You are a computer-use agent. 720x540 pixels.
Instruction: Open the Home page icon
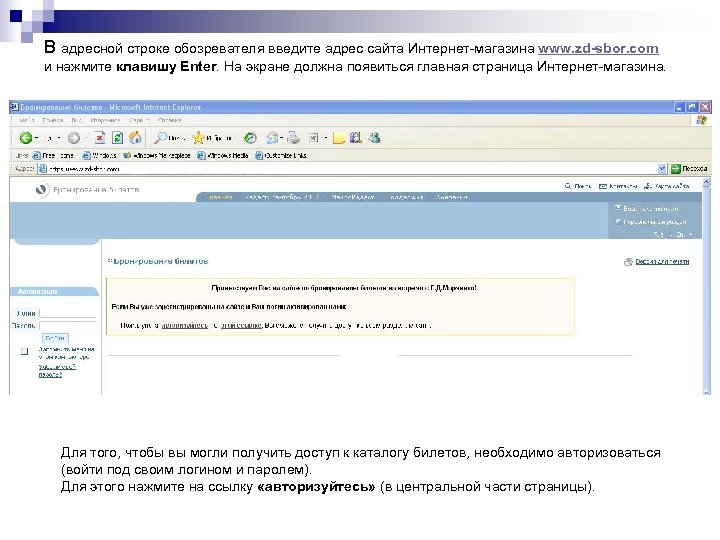[x=135, y=138]
